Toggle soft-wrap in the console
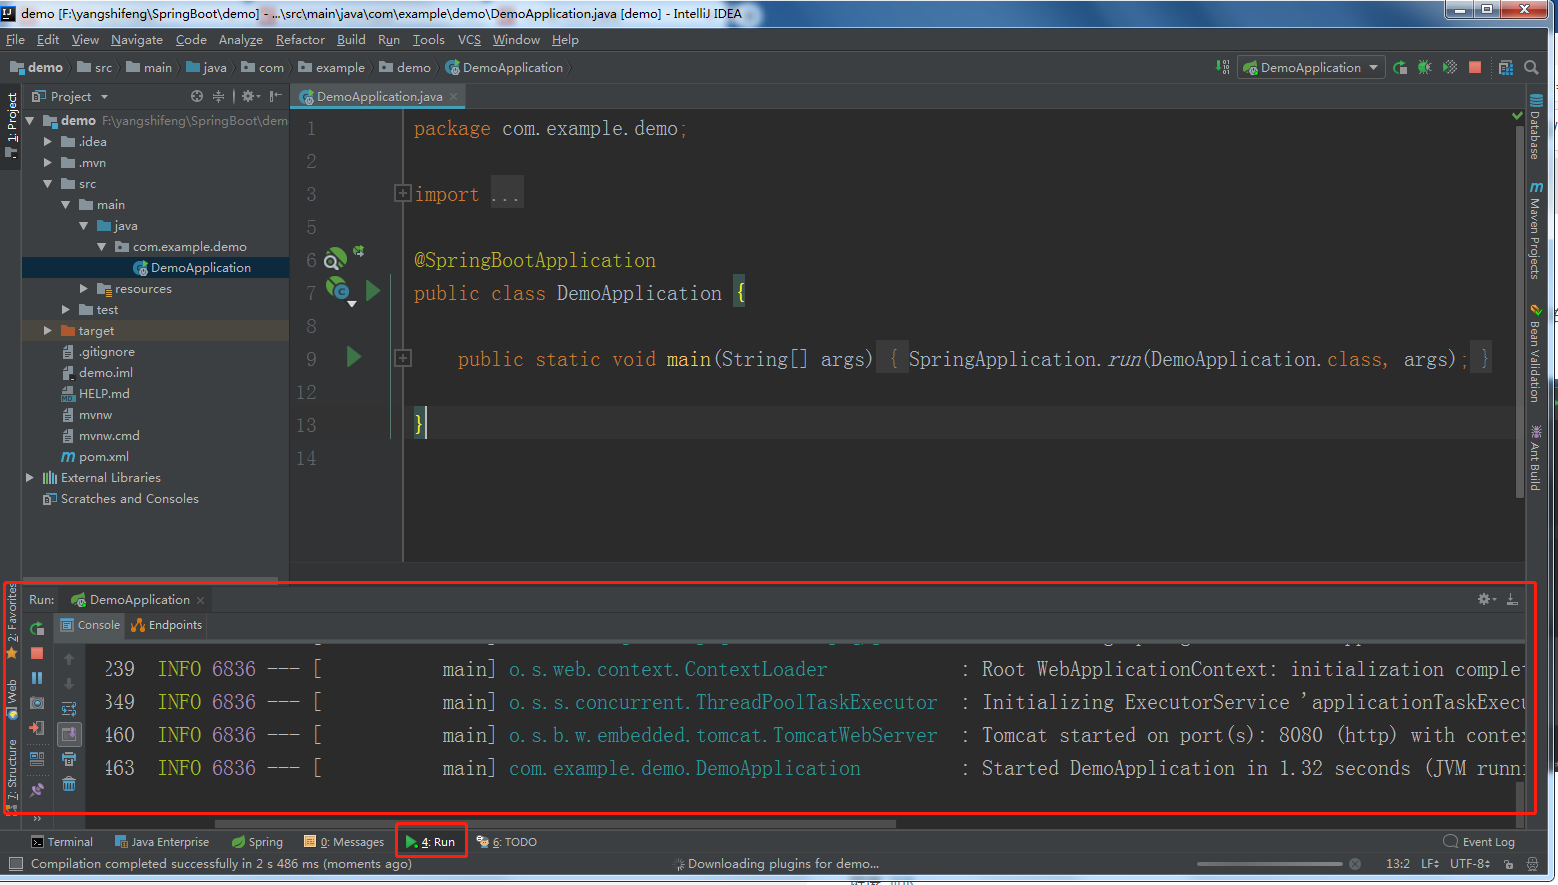1558x885 pixels. tap(69, 708)
